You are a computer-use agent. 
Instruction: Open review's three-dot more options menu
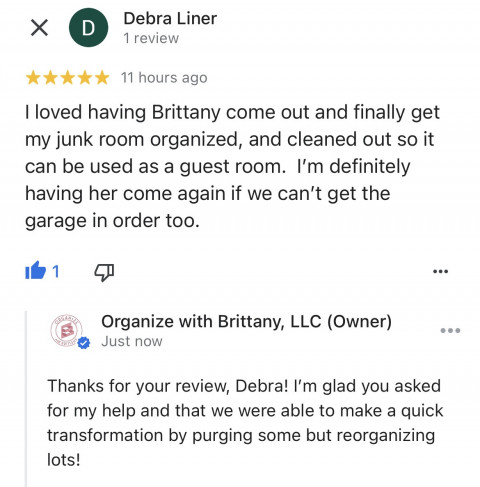click(x=440, y=271)
